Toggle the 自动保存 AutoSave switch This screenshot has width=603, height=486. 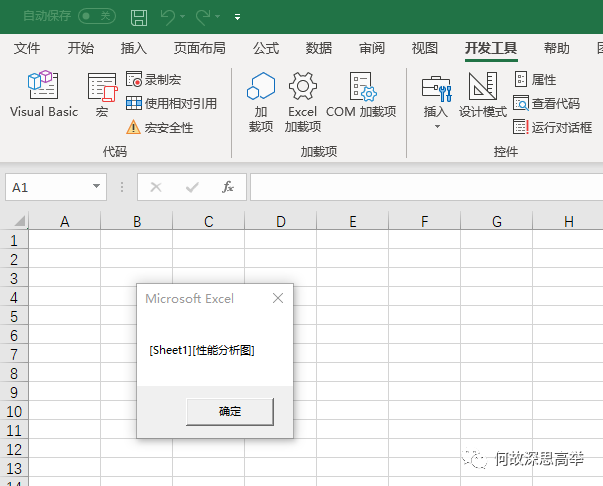click(97, 16)
